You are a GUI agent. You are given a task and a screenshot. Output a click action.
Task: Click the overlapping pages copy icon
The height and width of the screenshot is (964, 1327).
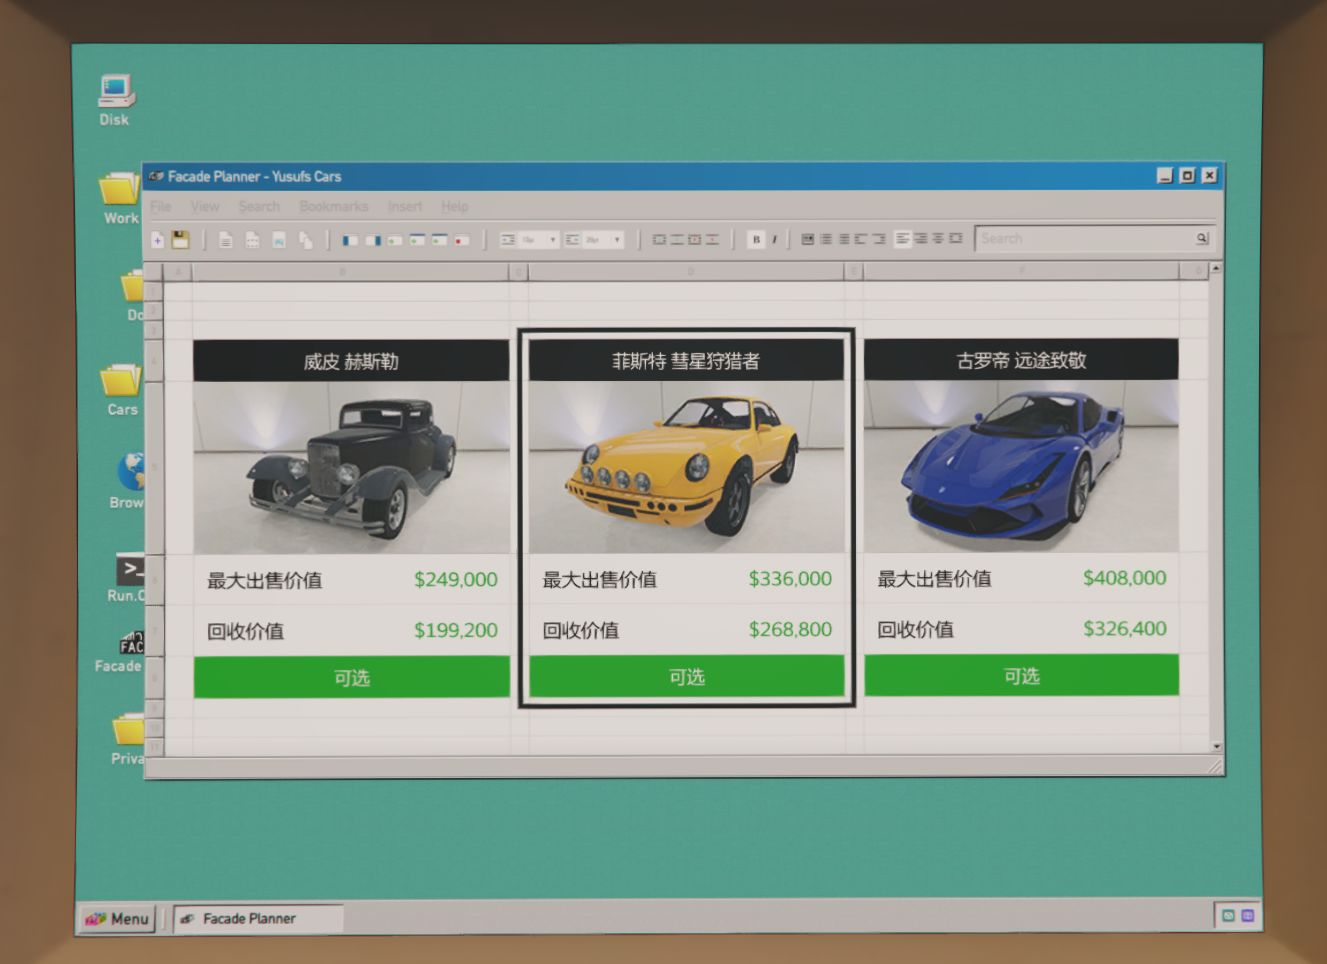tap(306, 240)
